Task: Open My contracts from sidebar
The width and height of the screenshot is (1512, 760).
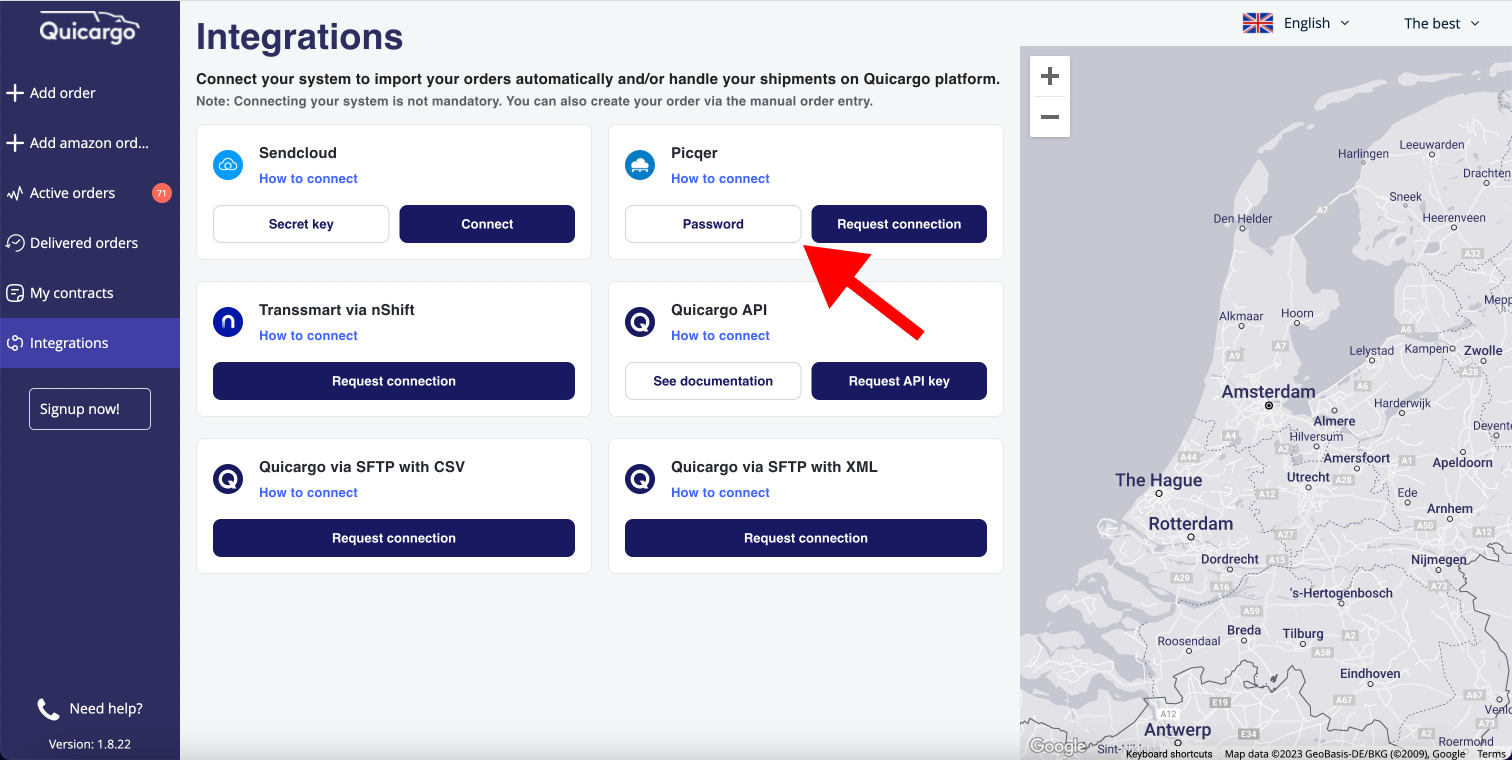Action: click(71, 293)
